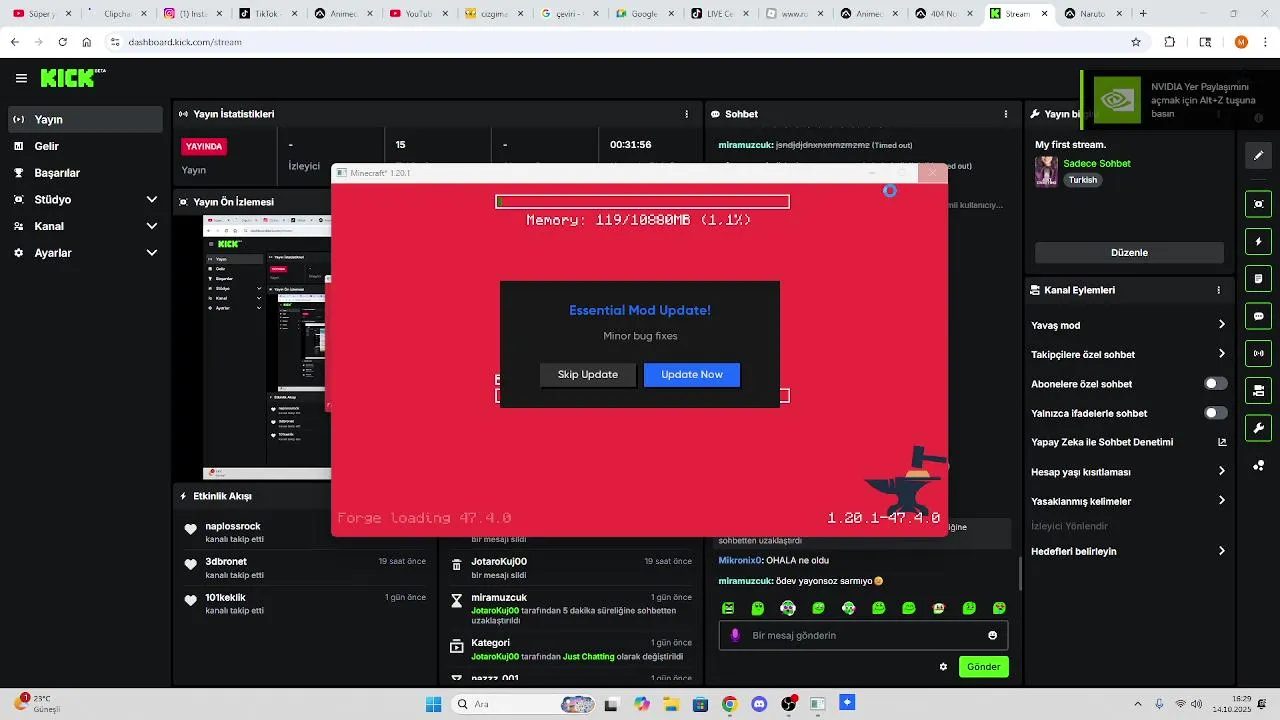Click follower 101kekiik in activity feed
The height and width of the screenshot is (720, 1280).
[225, 597]
